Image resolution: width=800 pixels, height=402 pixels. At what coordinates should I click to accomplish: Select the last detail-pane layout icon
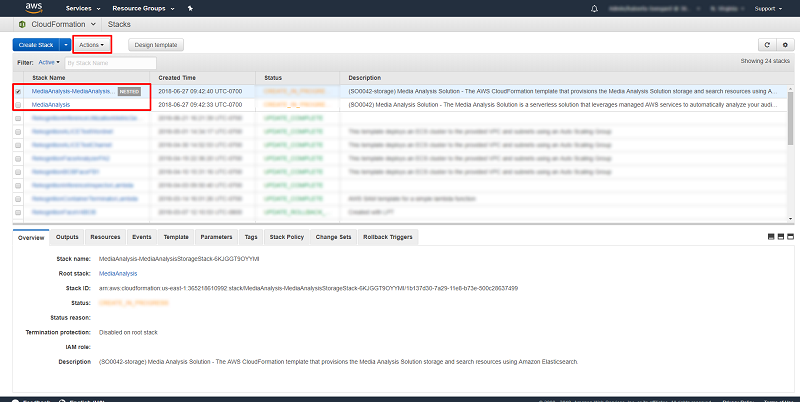click(790, 237)
